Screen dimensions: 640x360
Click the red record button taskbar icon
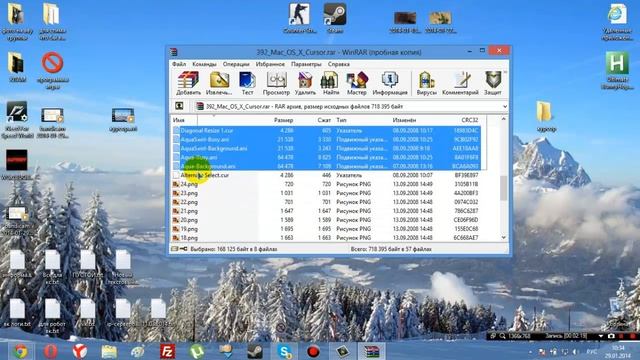(313, 351)
